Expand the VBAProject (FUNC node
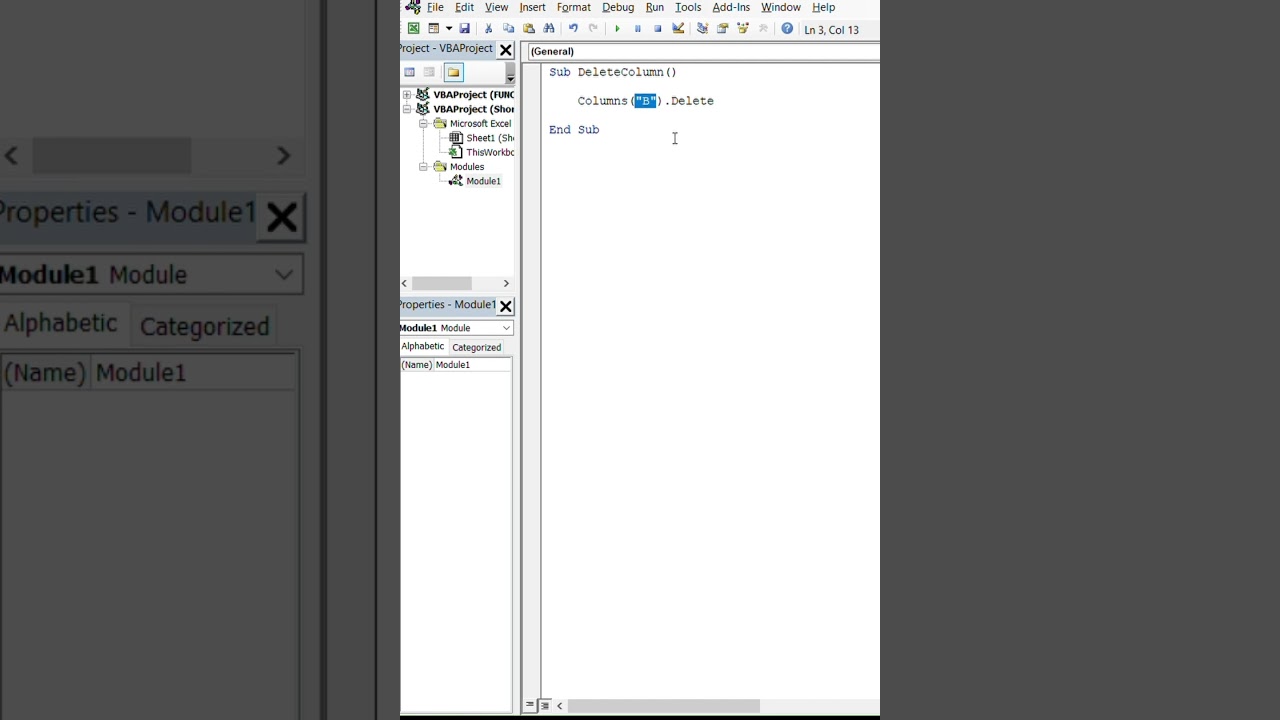The width and height of the screenshot is (1280, 720). (x=407, y=95)
